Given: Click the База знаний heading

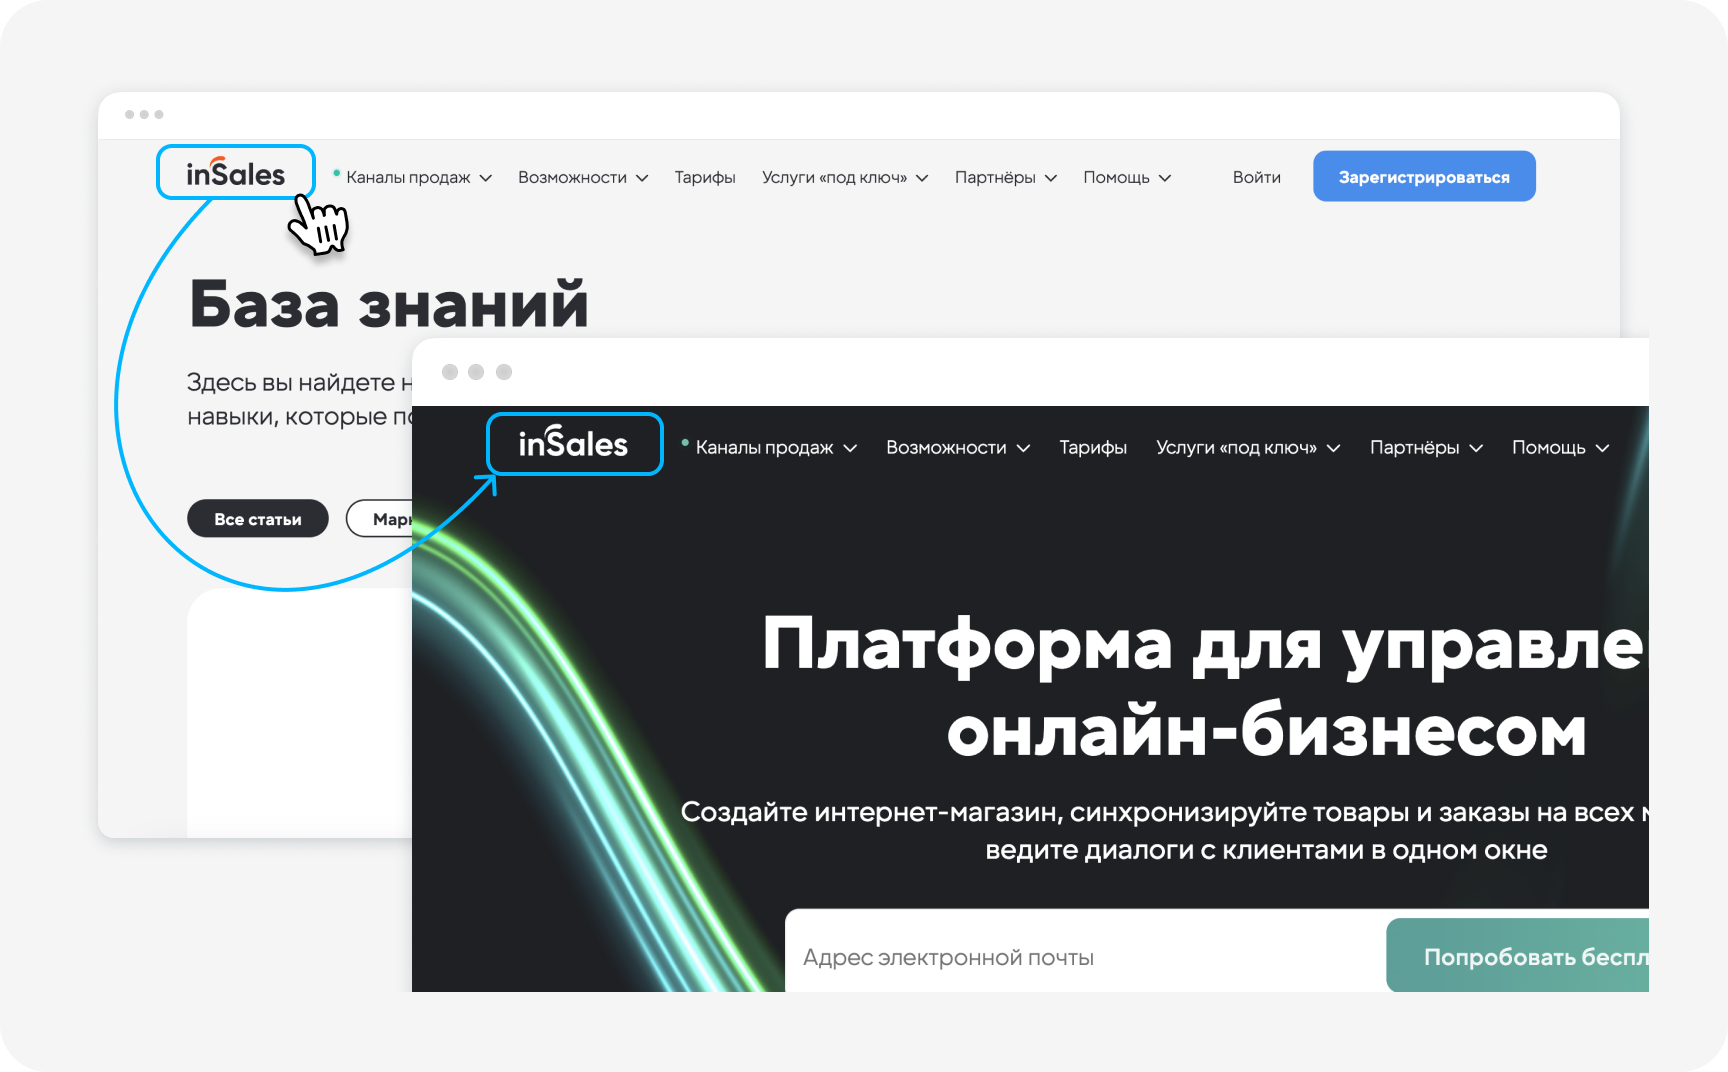Looking at the screenshot, I should [389, 304].
